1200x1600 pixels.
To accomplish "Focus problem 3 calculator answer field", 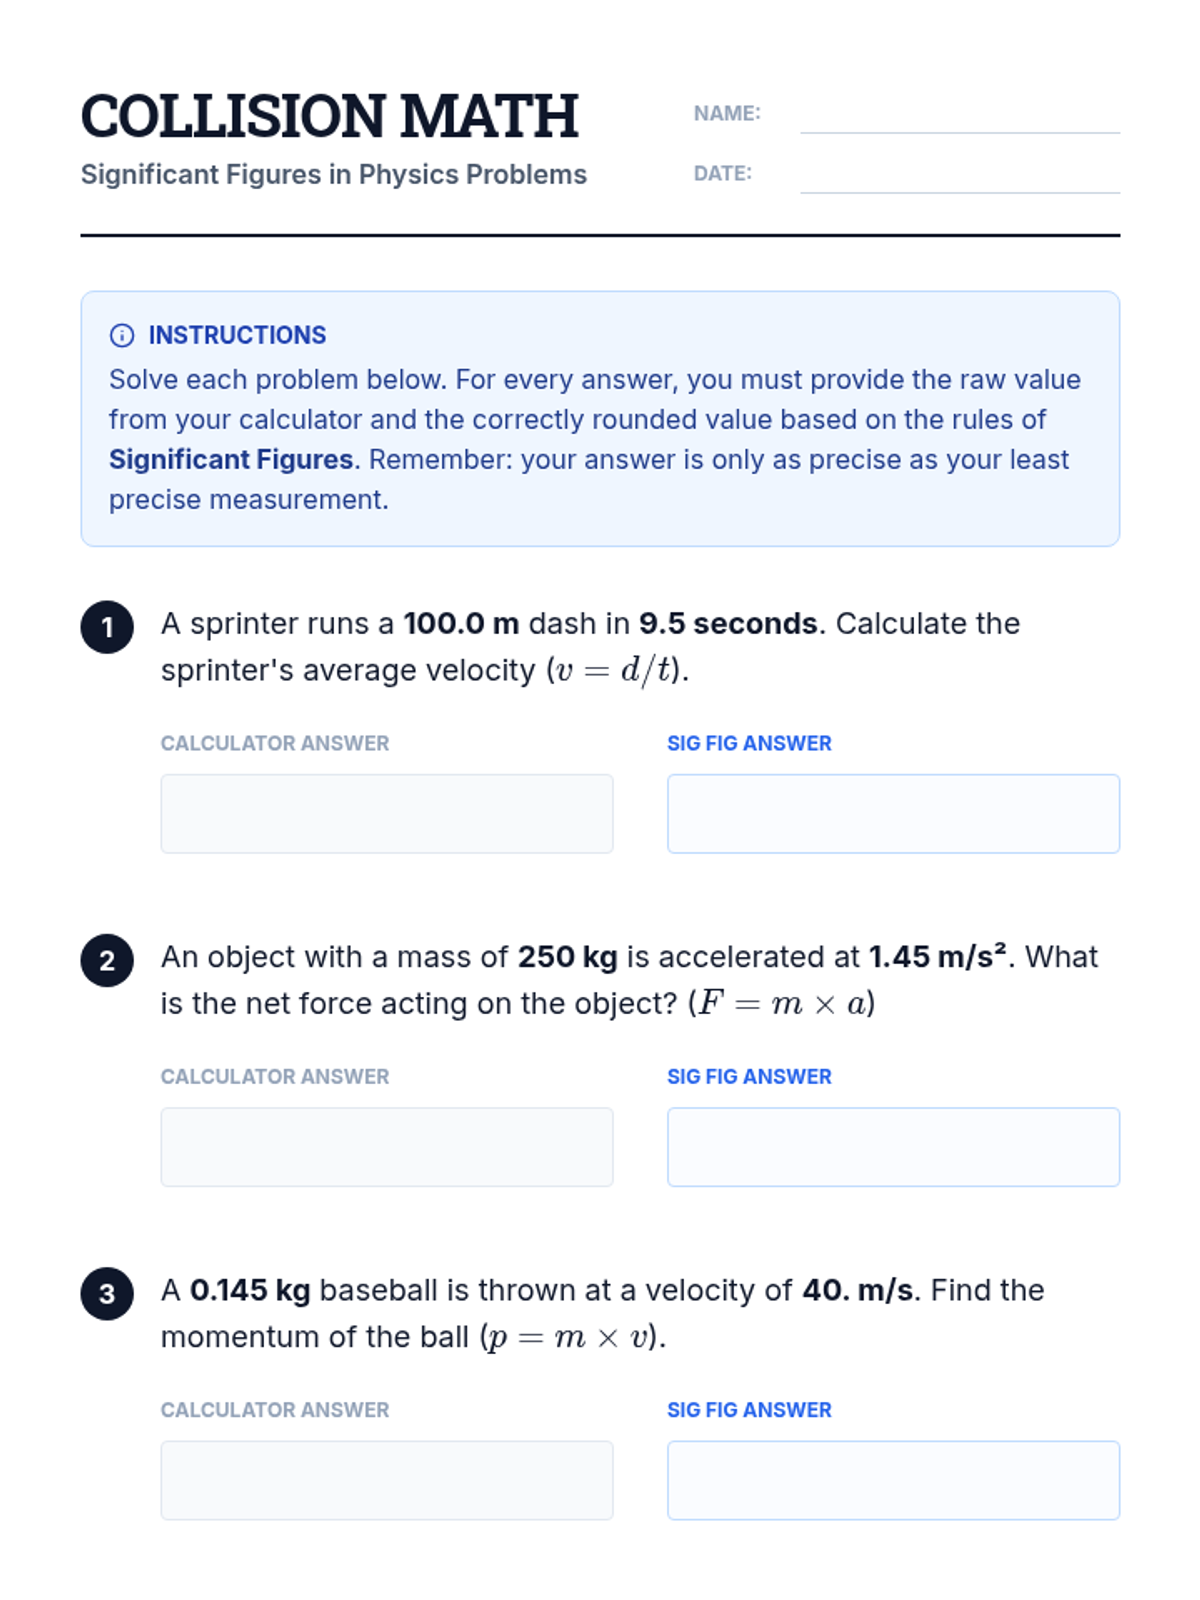I will [x=386, y=1479].
